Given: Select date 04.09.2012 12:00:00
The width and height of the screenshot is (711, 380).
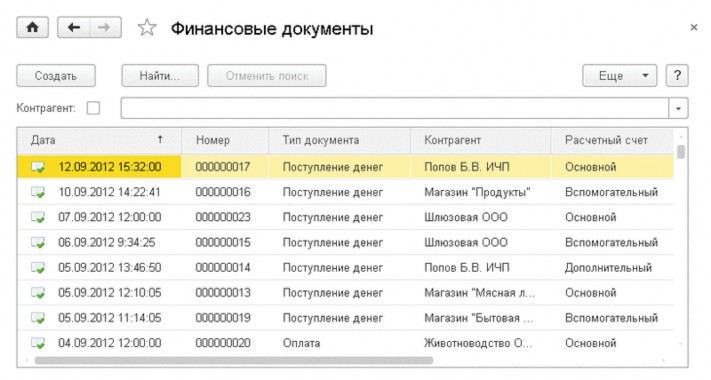Looking at the screenshot, I should point(110,343).
